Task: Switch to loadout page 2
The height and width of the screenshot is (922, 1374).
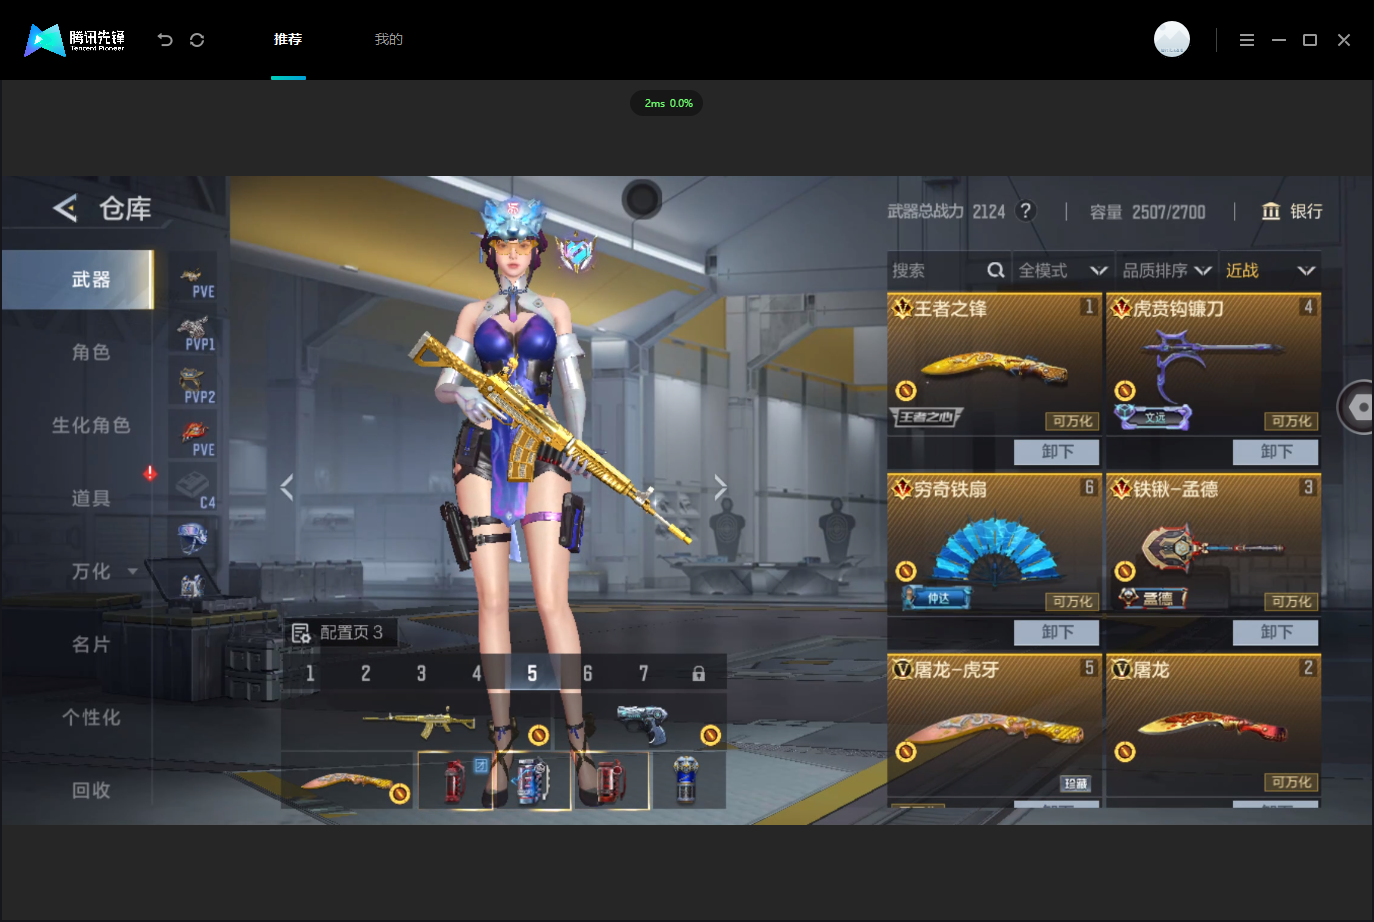Action: click(x=366, y=673)
